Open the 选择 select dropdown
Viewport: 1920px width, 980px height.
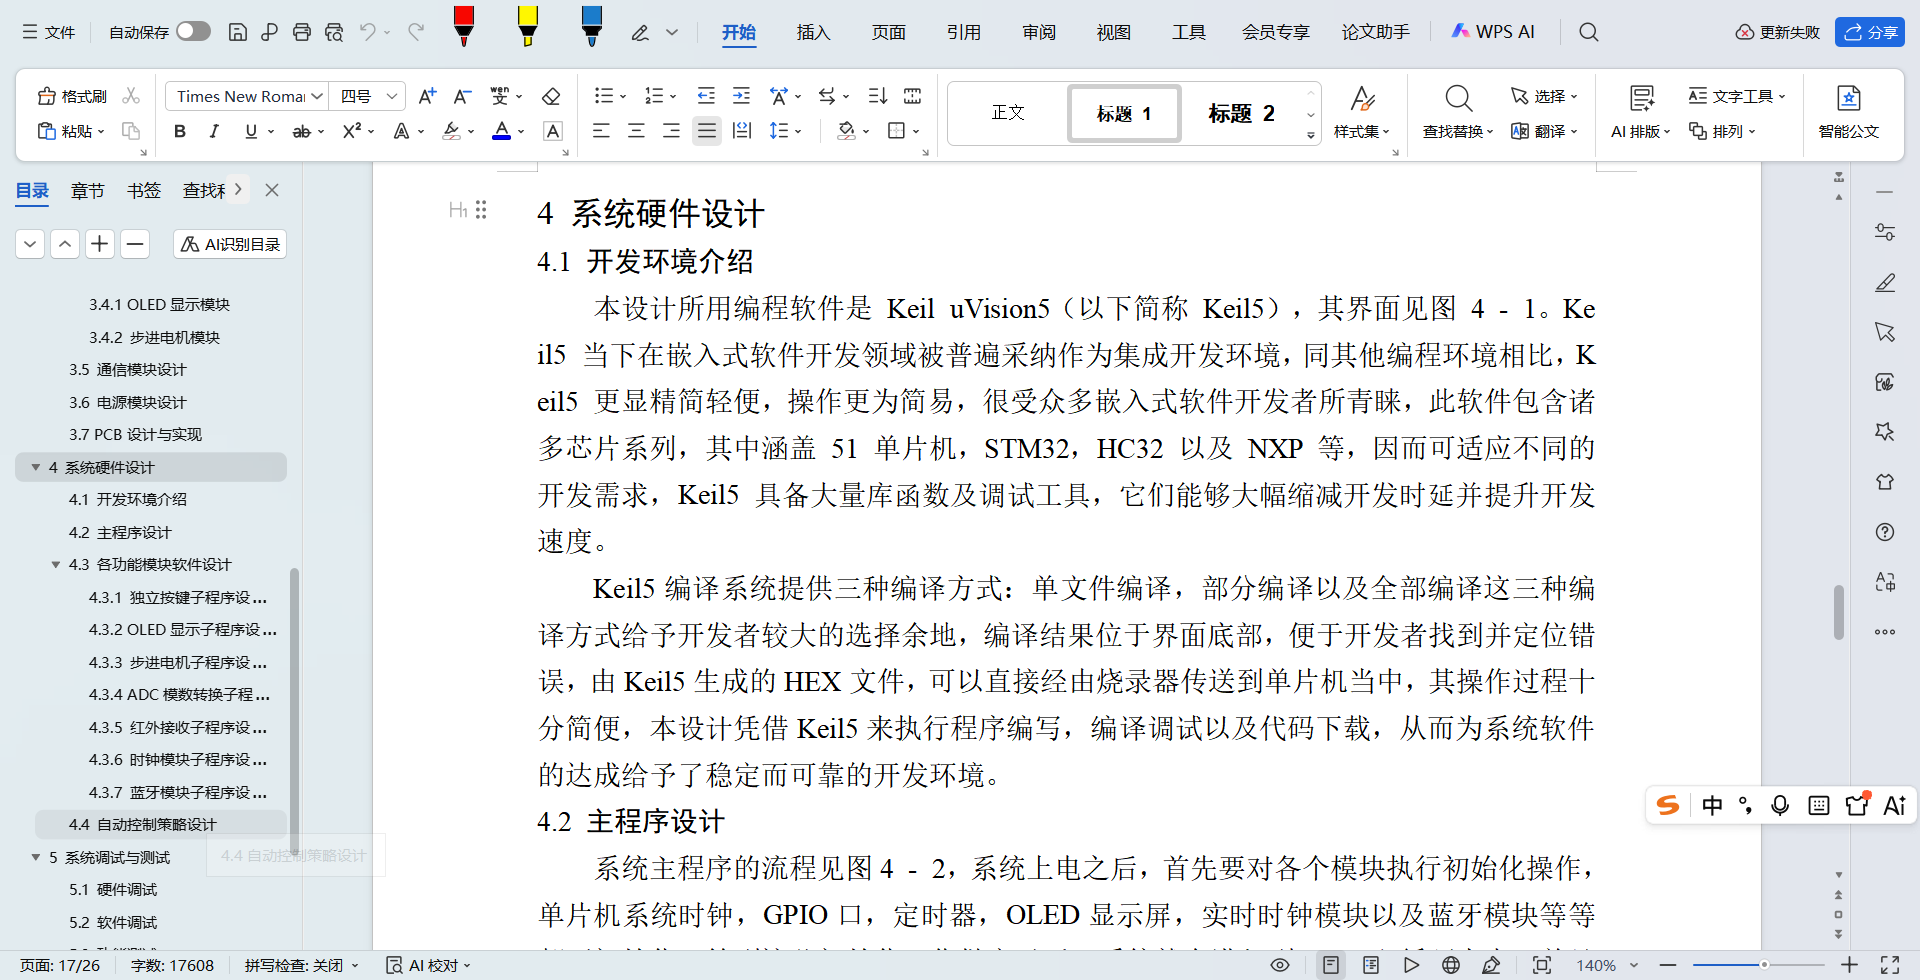click(1544, 96)
